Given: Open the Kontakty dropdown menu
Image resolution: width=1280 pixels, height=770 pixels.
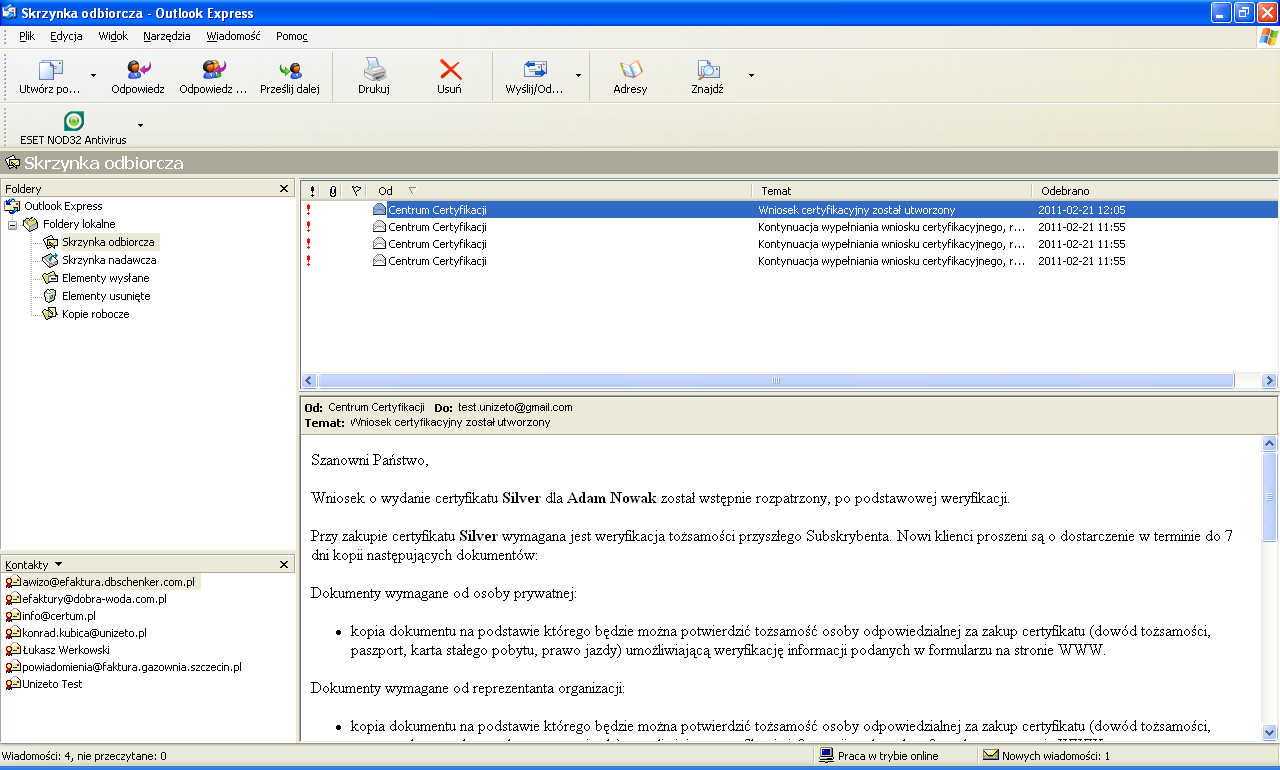Looking at the screenshot, I should click(58, 565).
